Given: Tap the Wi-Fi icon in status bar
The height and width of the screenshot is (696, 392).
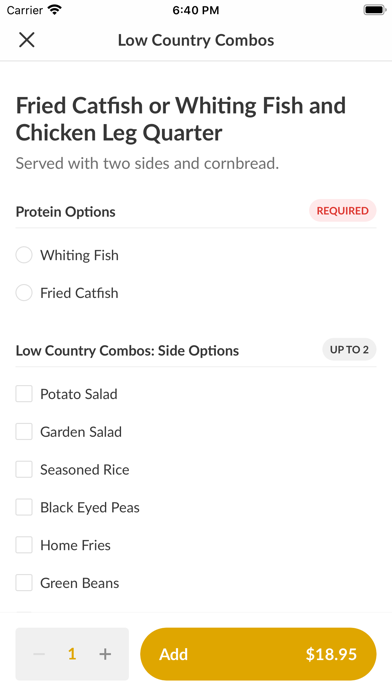Looking at the screenshot, I should (55, 10).
